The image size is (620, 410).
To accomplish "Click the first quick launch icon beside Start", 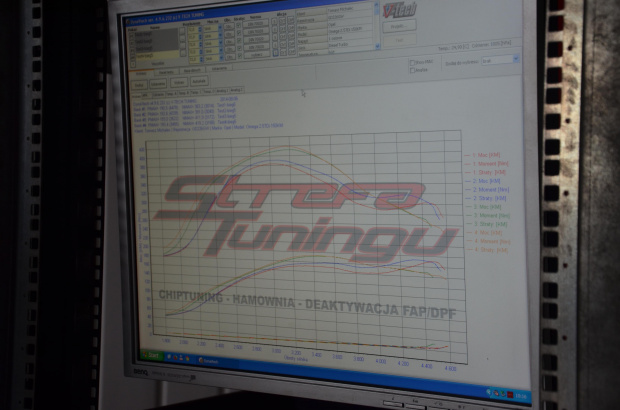I will tap(169, 357).
